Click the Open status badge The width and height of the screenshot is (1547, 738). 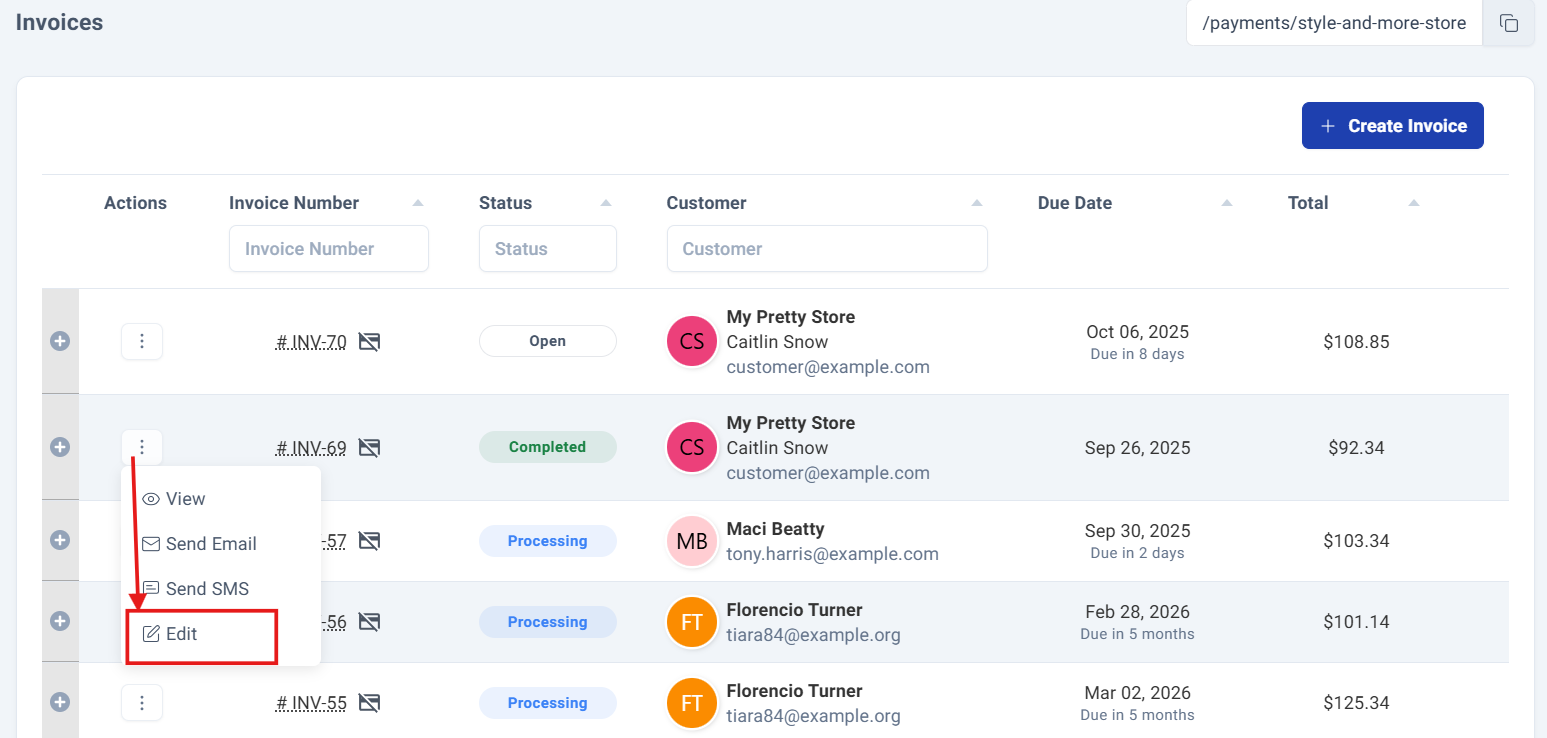coord(548,341)
